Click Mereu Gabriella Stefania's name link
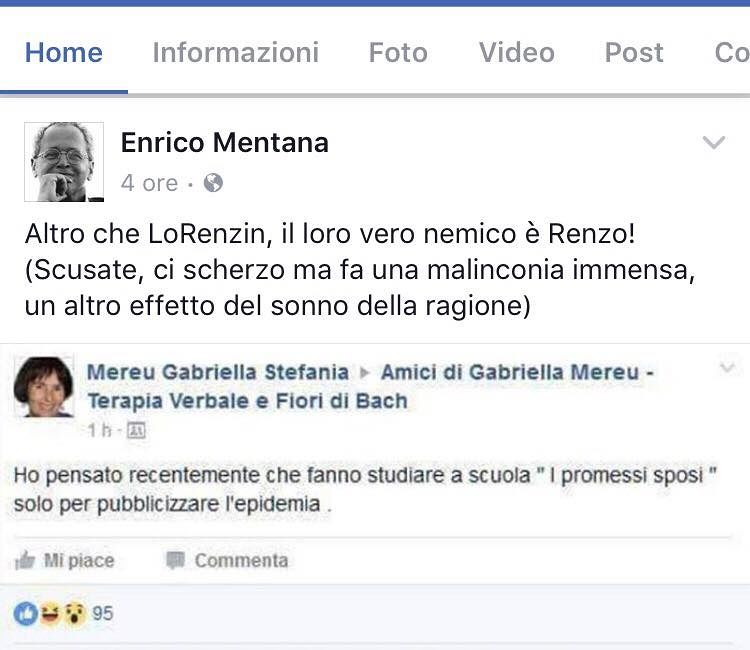This screenshot has width=750, height=650. [218, 372]
